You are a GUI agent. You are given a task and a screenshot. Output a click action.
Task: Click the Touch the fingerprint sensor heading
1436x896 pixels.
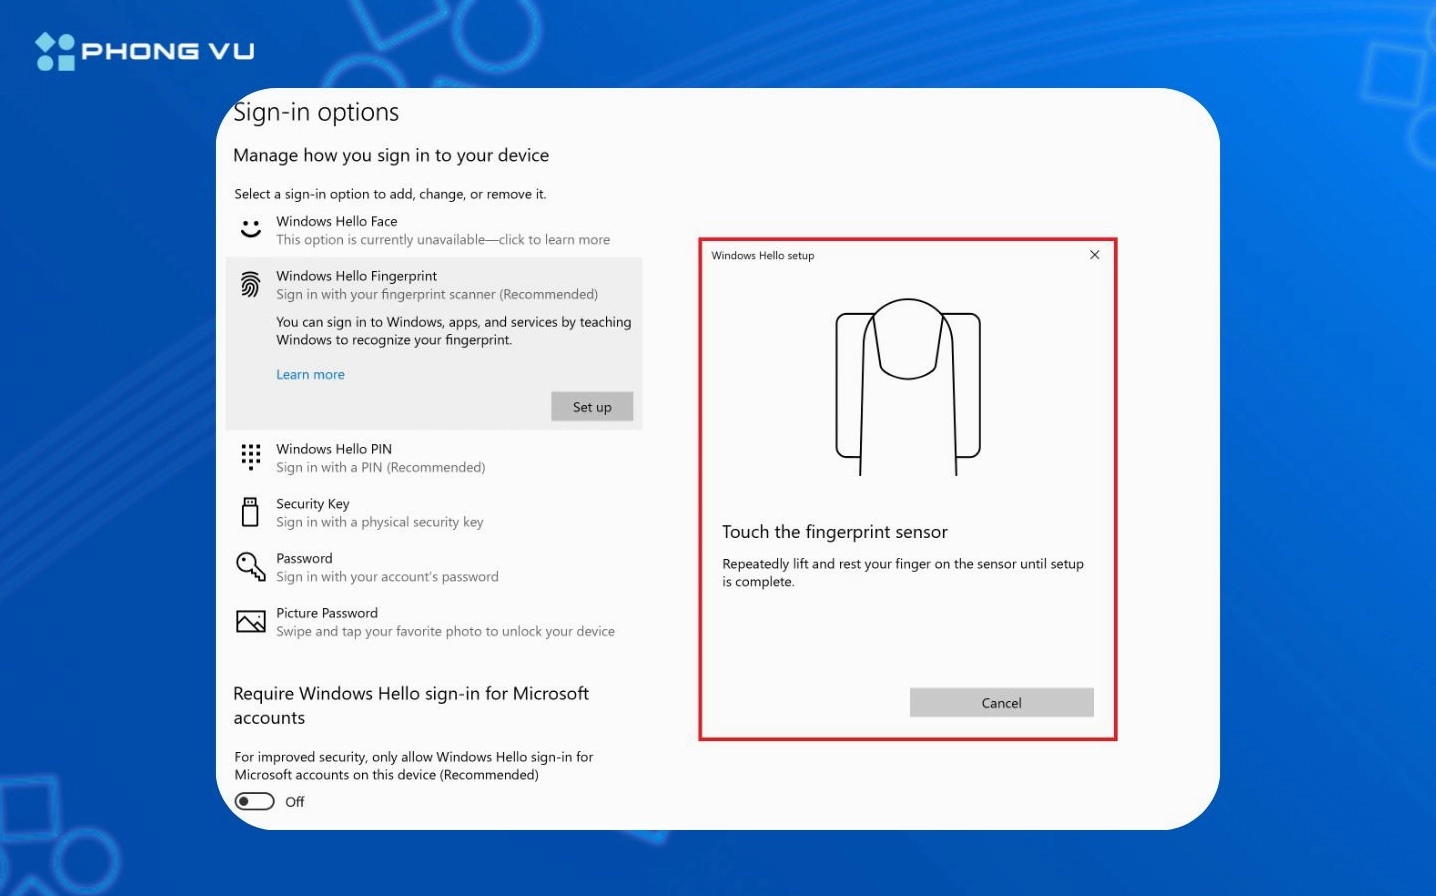(835, 532)
